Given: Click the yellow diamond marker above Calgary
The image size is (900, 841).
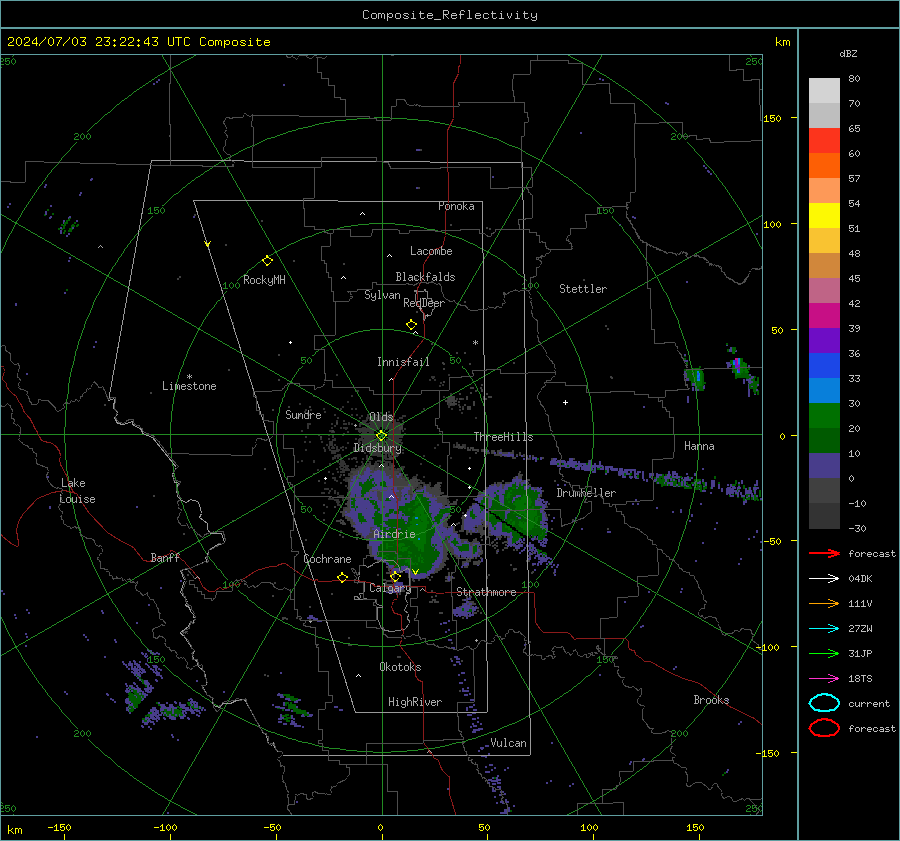Looking at the screenshot, I should click(x=395, y=576).
